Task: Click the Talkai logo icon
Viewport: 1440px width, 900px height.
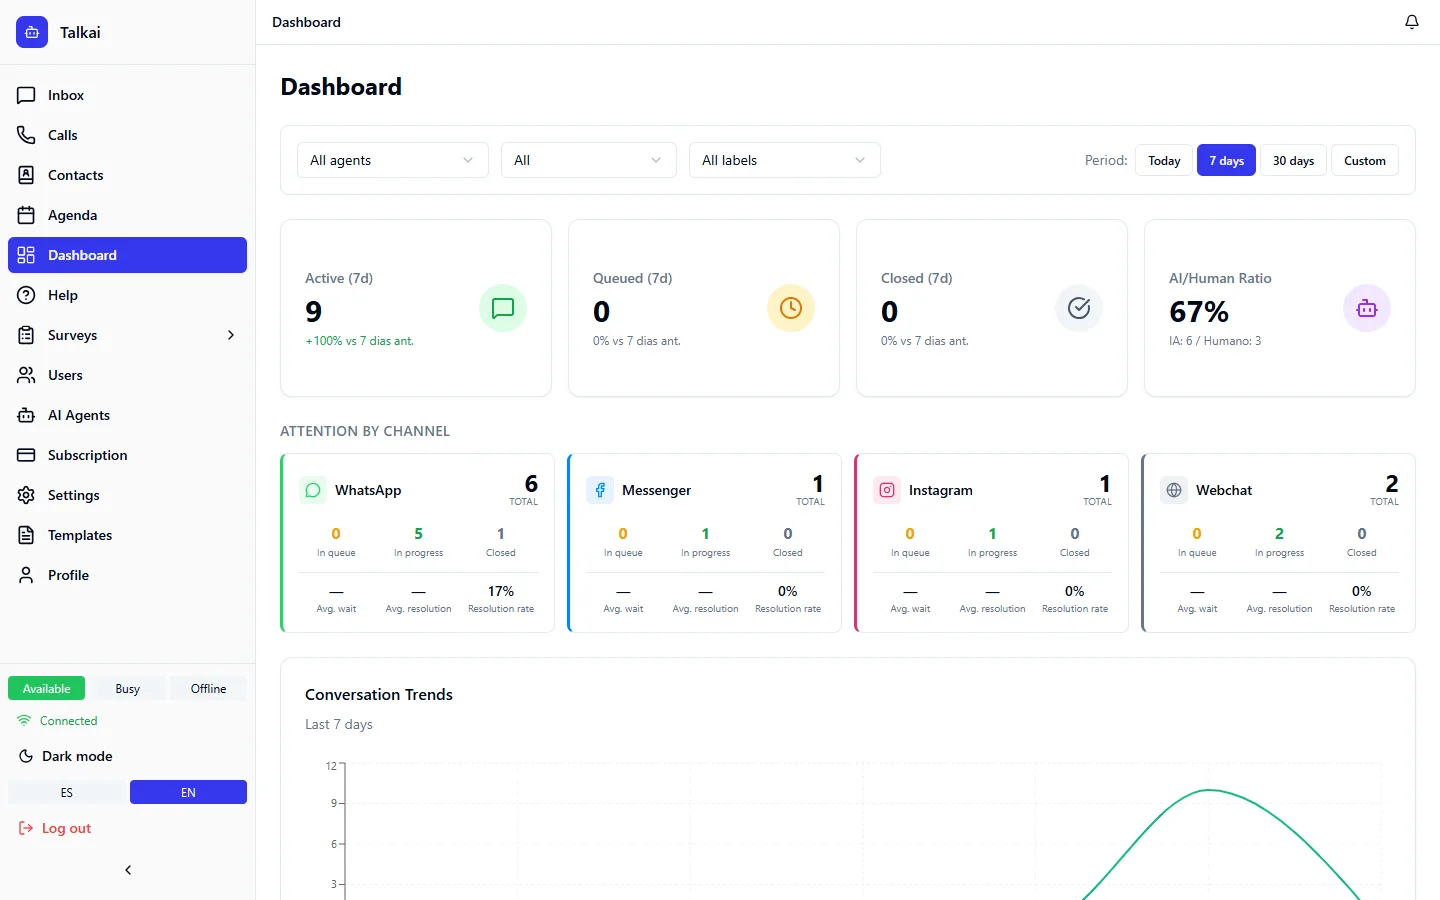Action: pyautogui.click(x=32, y=32)
